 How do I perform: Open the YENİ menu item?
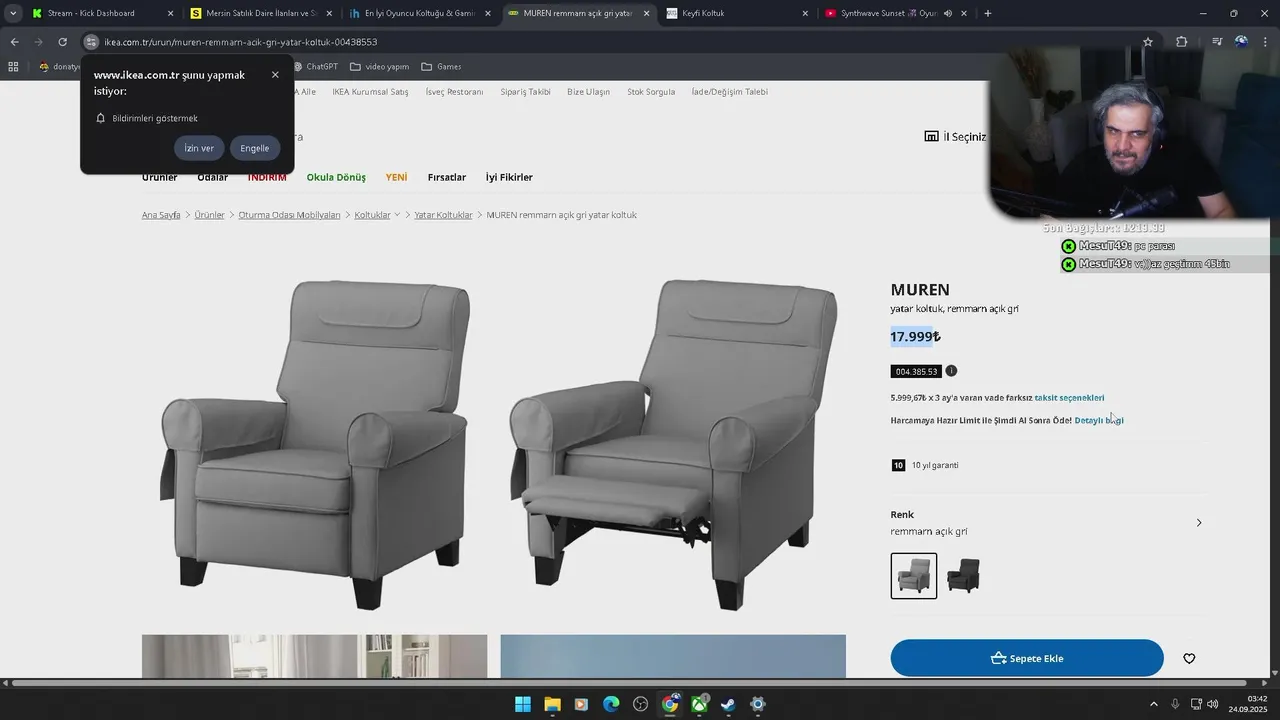pos(396,178)
